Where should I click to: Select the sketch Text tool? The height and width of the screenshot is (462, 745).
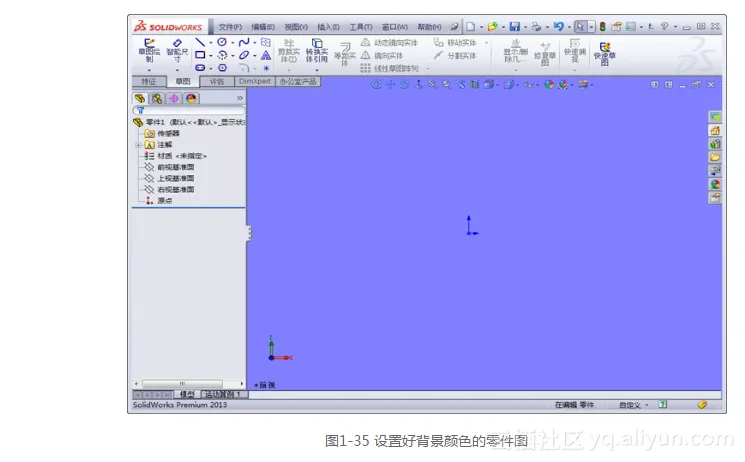pos(266,55)
